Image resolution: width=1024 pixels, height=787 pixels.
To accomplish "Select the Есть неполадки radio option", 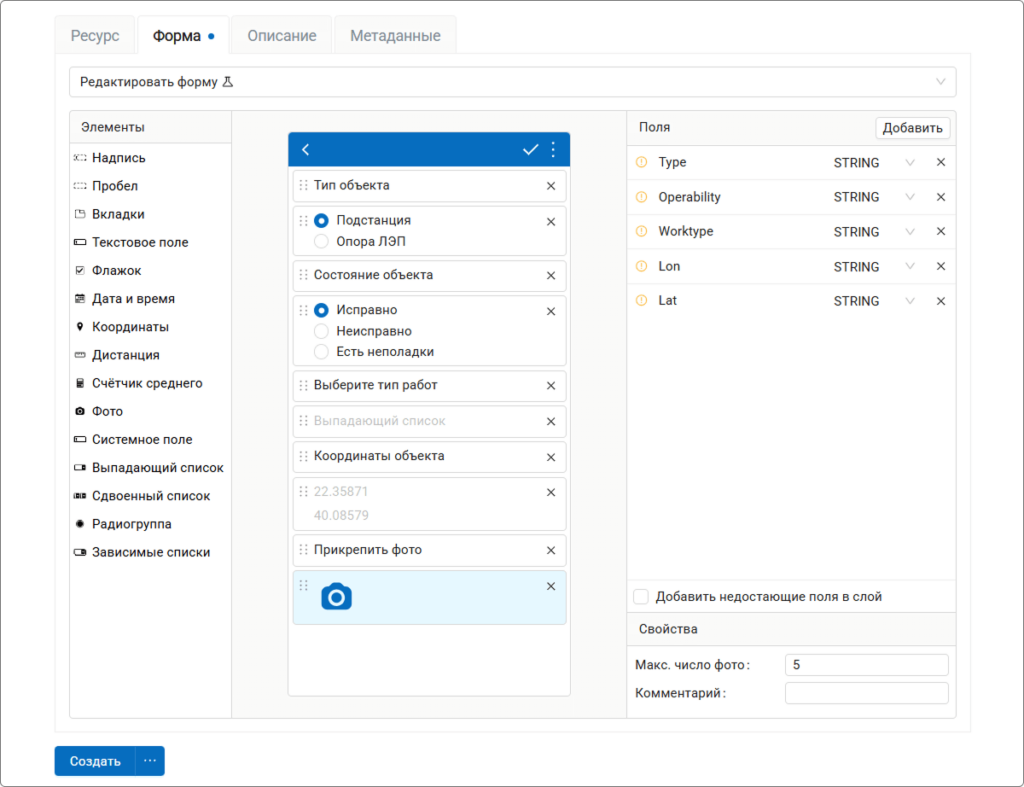I will [x=321, y=351].
